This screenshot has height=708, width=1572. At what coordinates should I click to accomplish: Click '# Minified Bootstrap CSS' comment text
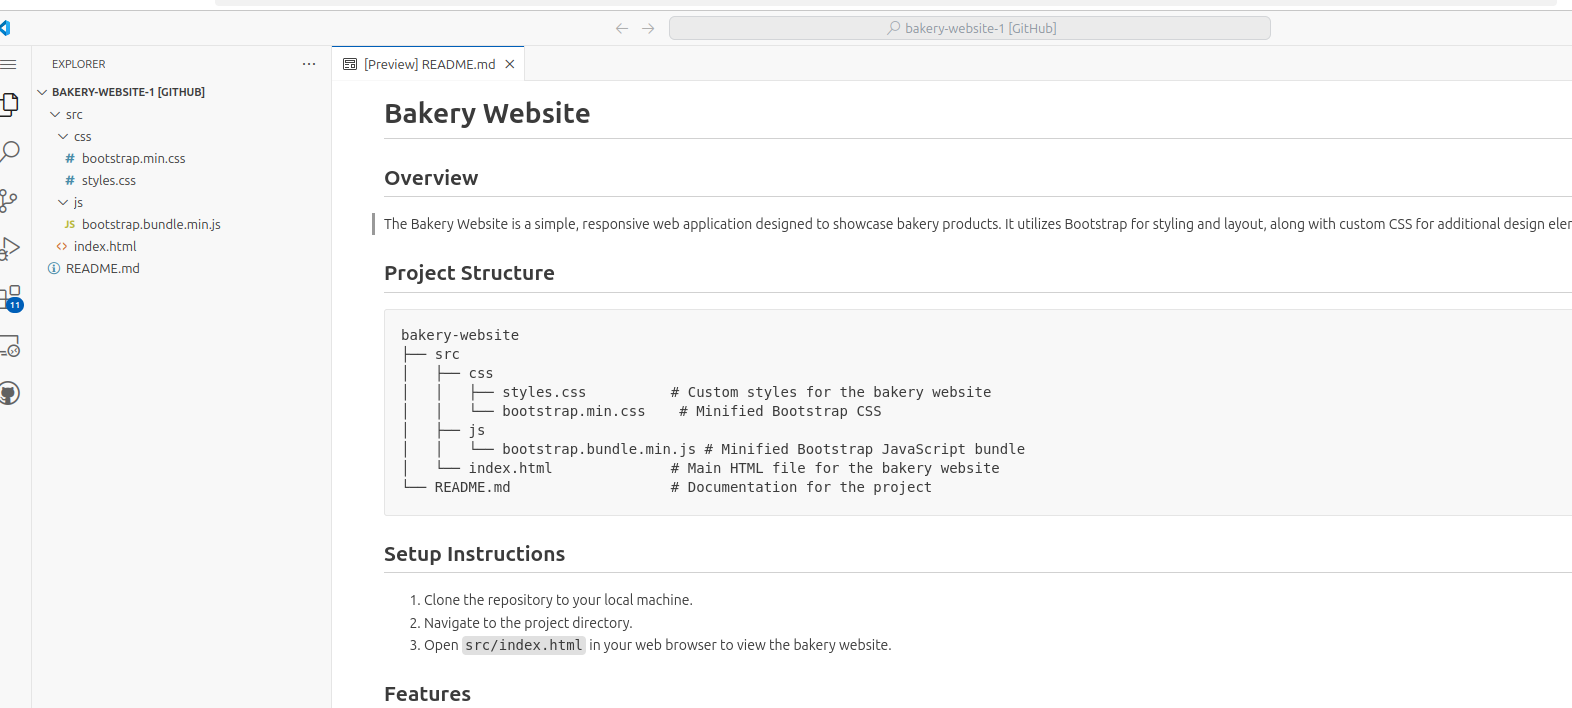coord(780,411)
